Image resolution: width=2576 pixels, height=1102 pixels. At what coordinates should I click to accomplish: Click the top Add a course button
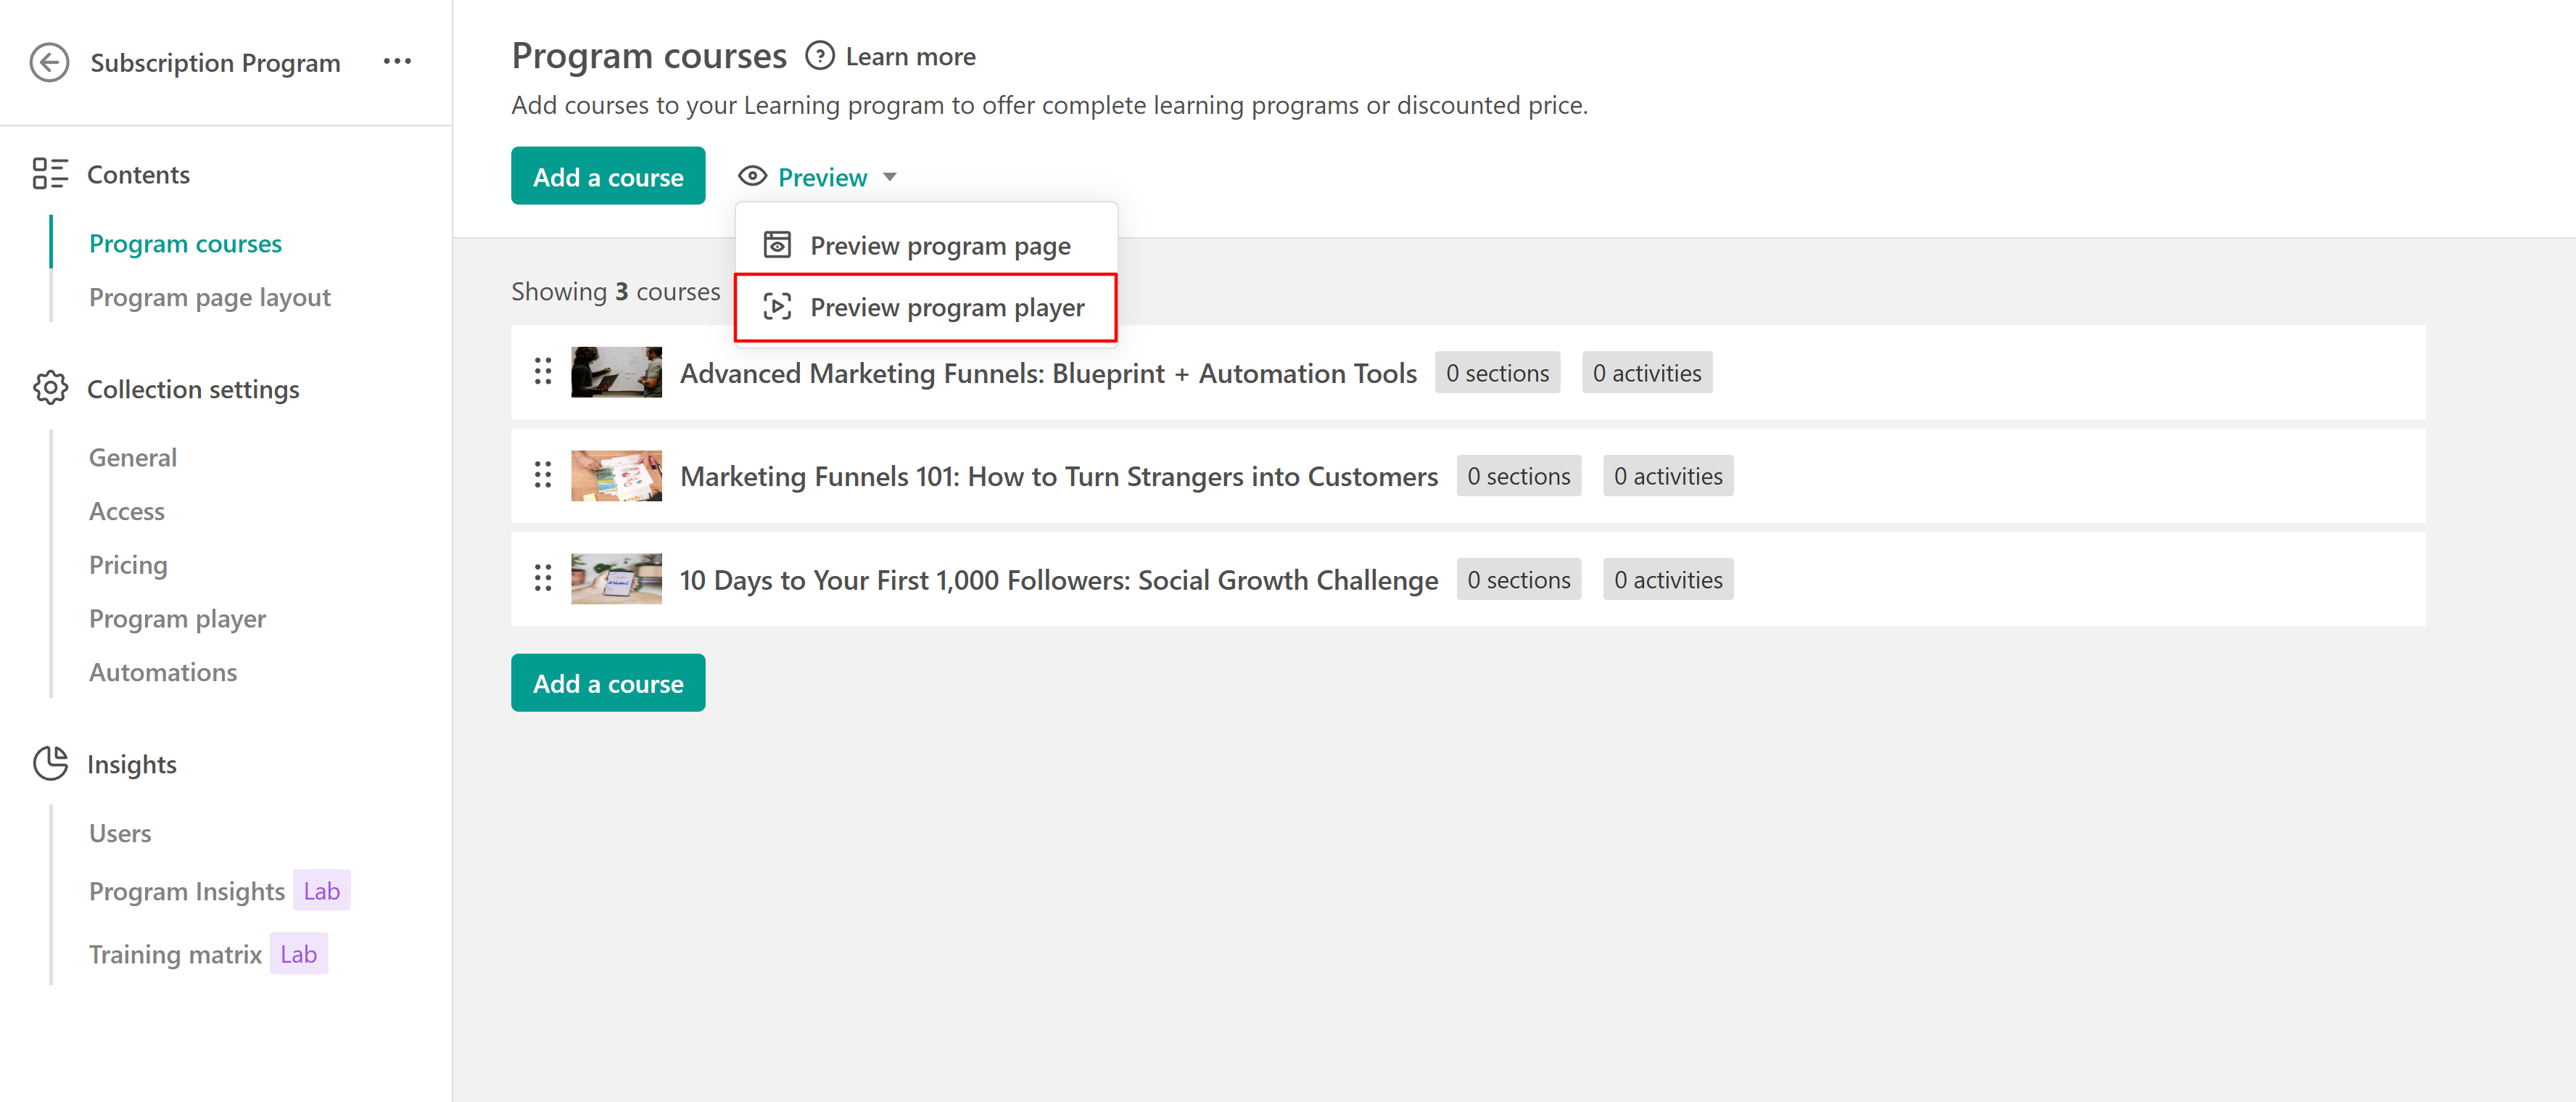[x=608, y=177]
